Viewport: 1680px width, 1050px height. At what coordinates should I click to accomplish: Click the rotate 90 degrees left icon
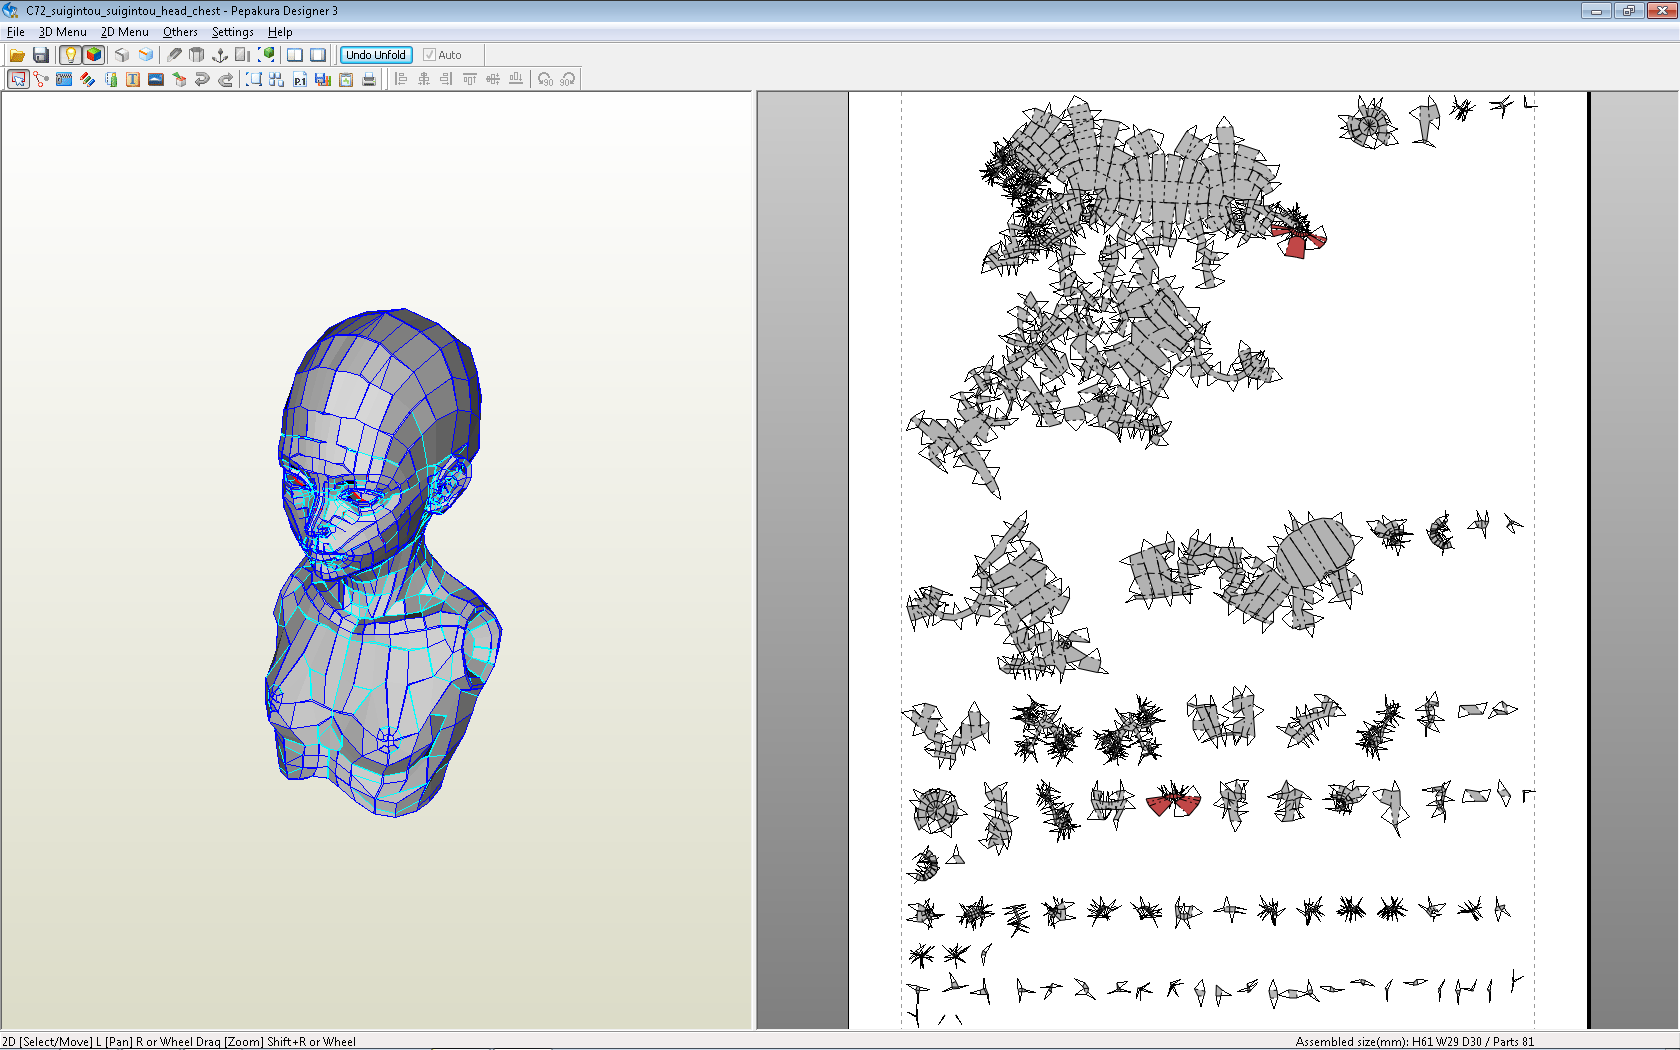tap(545, 80)
